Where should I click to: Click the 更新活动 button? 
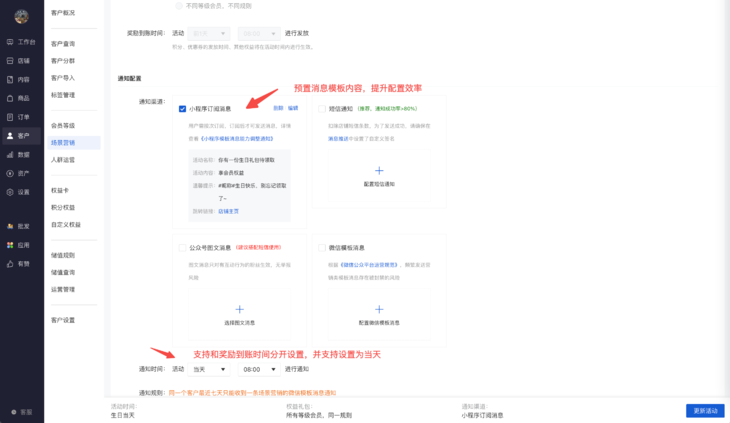(705, 410)
